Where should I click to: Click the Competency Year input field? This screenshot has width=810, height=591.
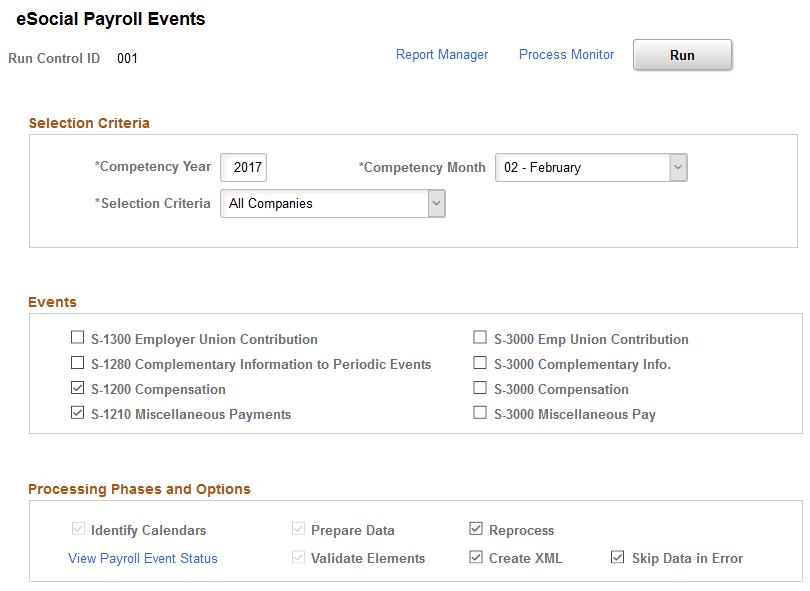click(243, 168)
